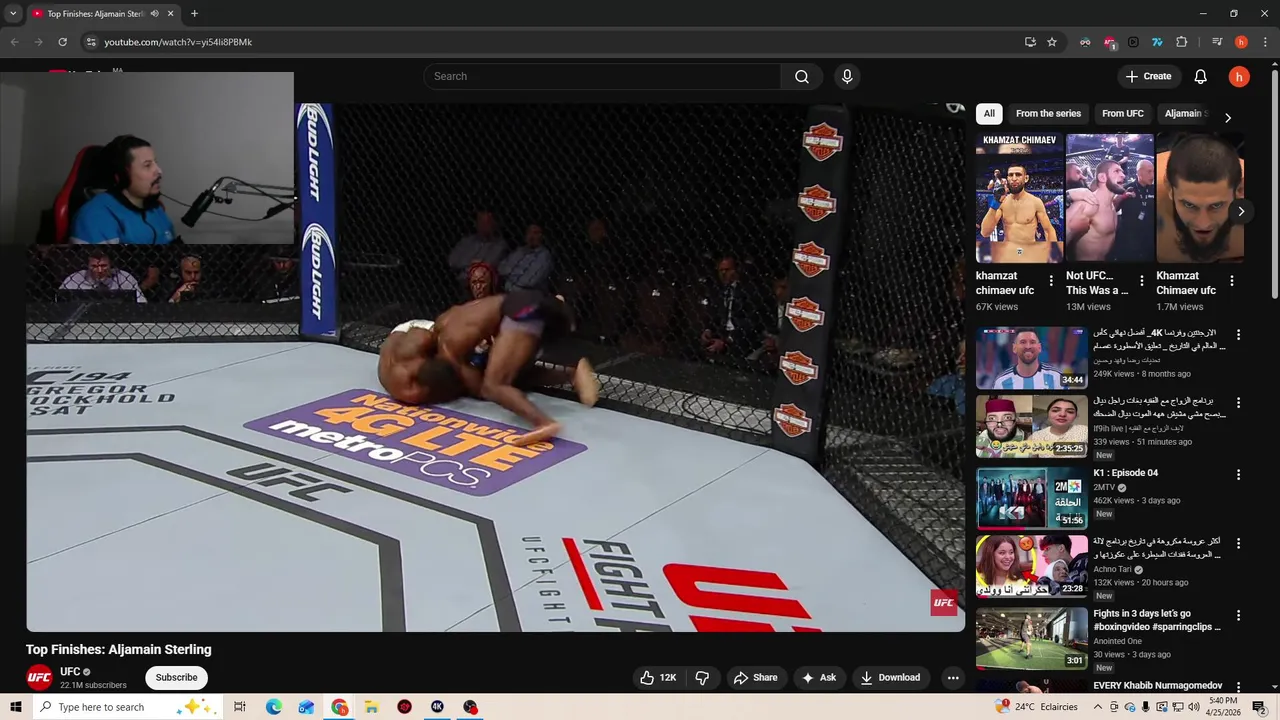1280x720 pixels.
Task: Open a new browser tab
Action: (x=194, y=14)
